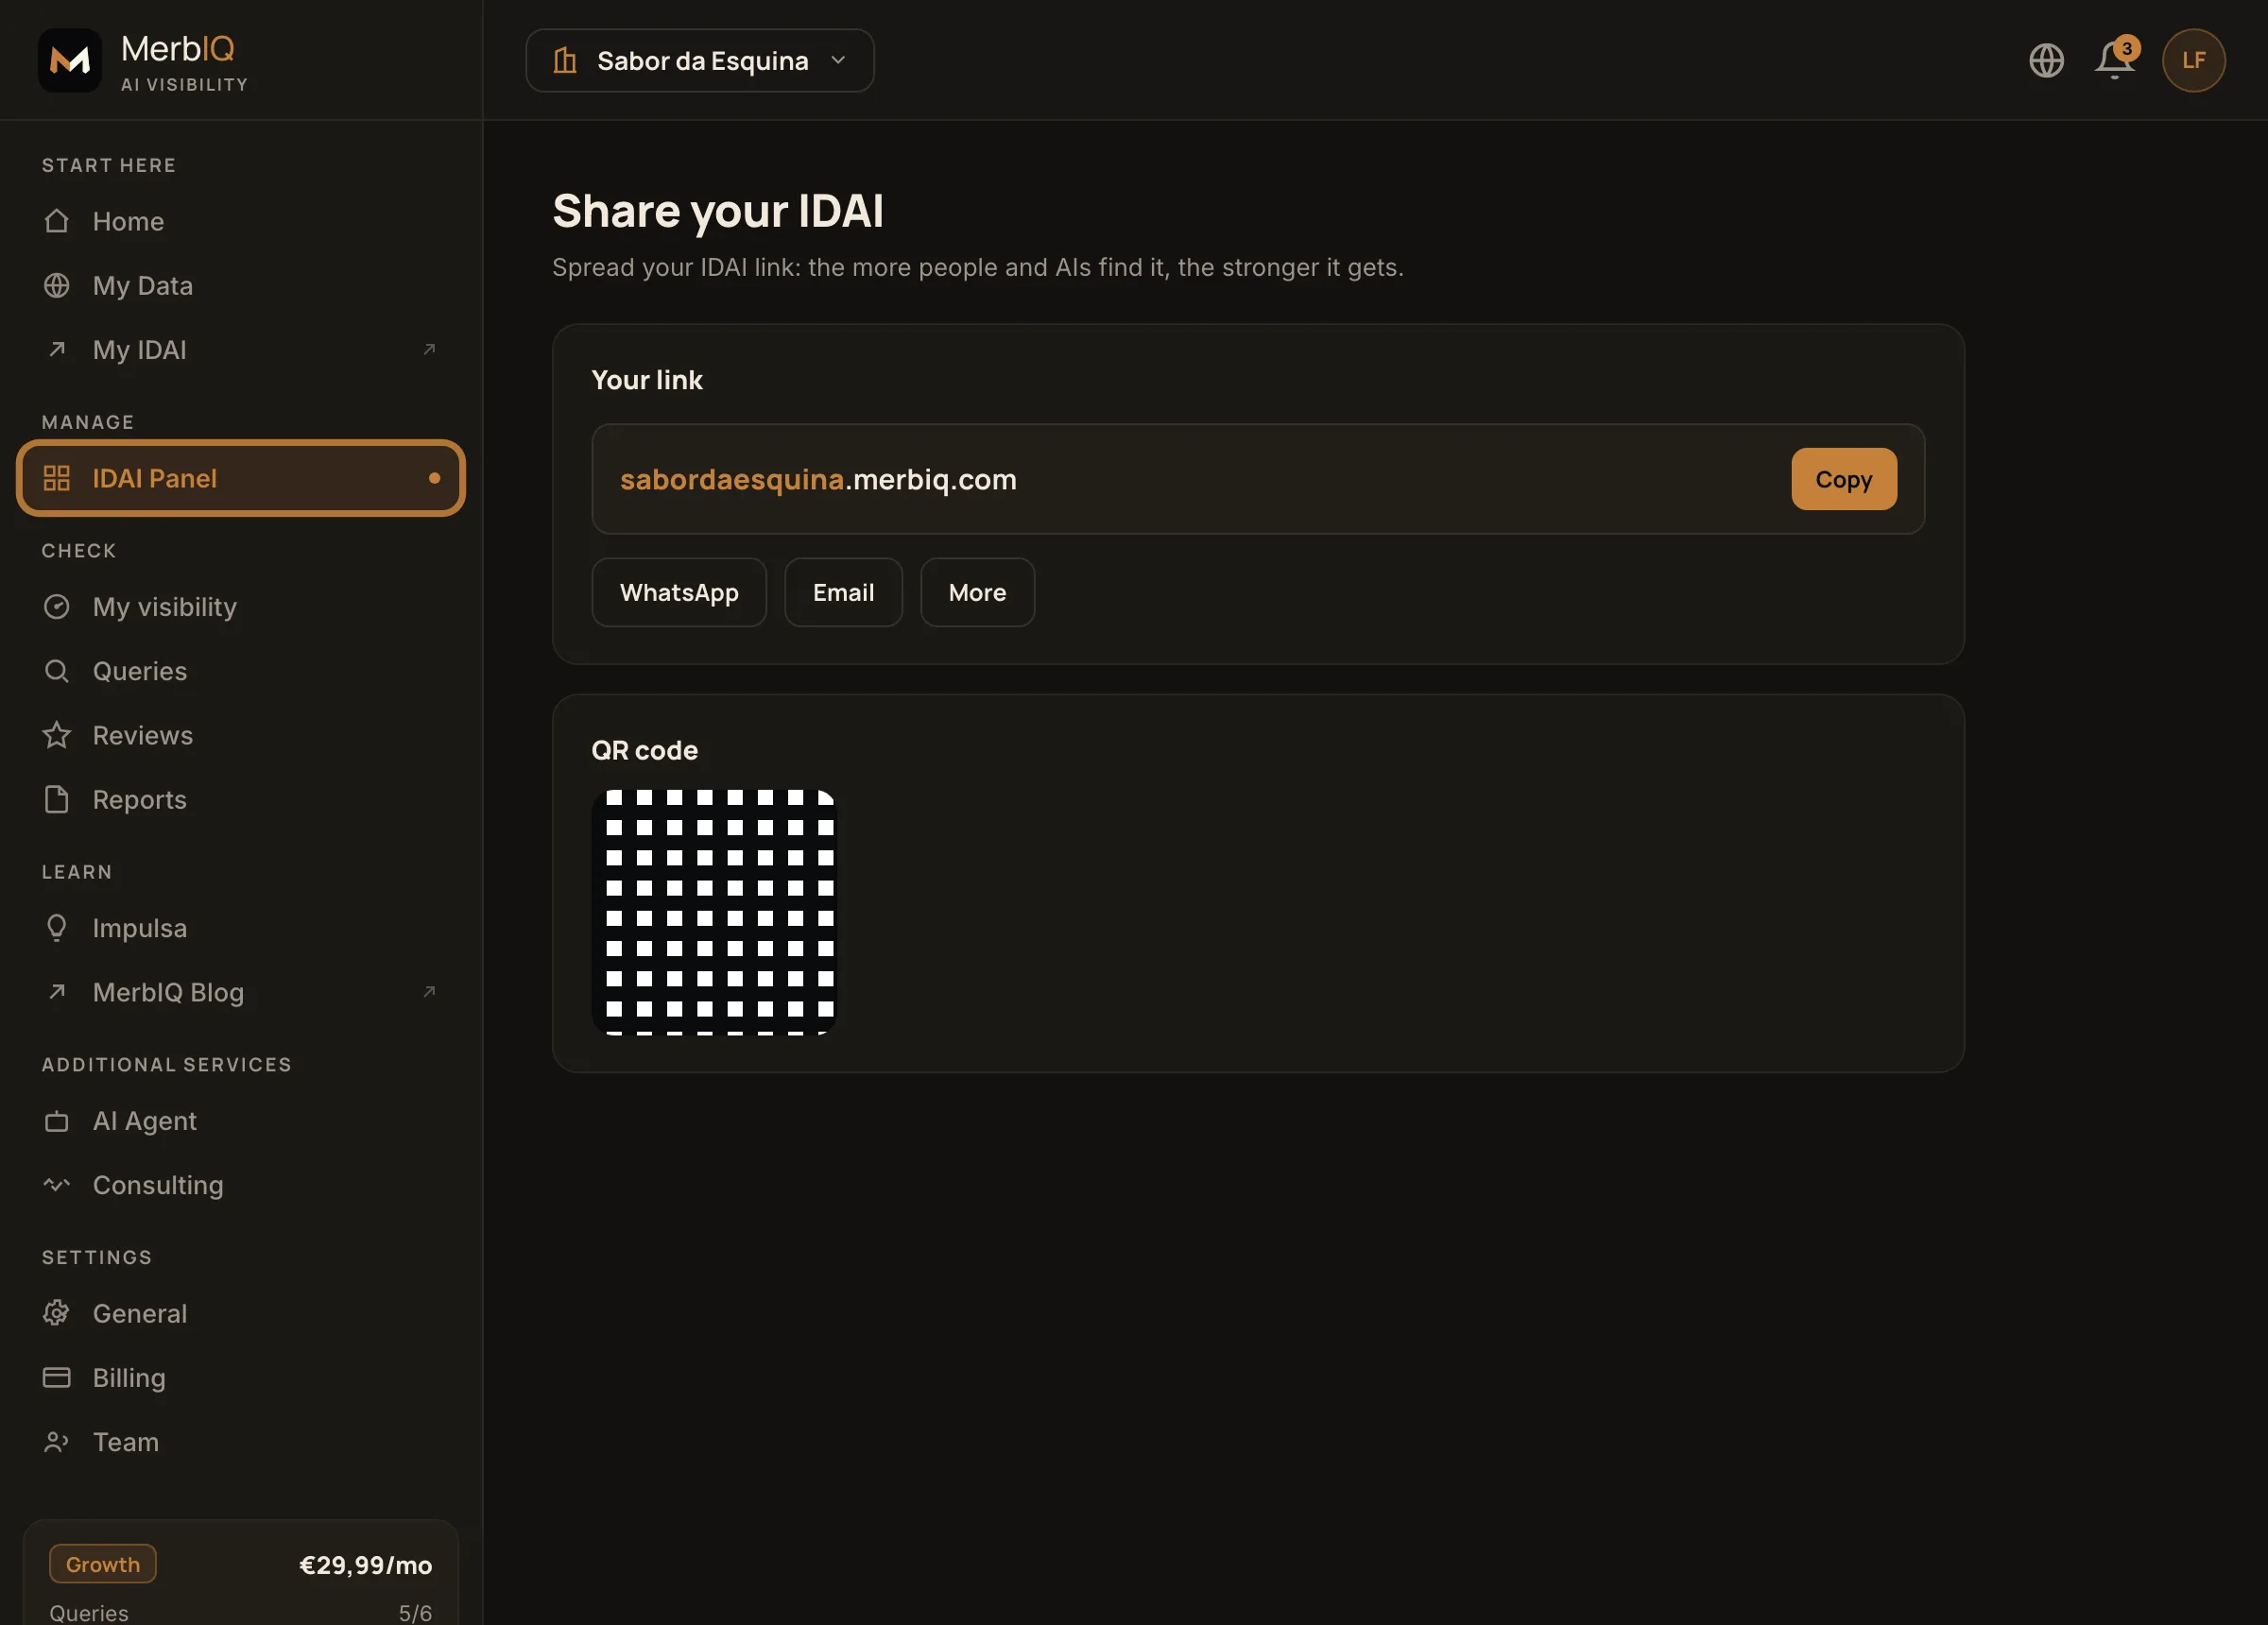Click the MerbIQ AI Visibility brand name
This screenshot has height=1625, width=2268.
coord(184,62)
